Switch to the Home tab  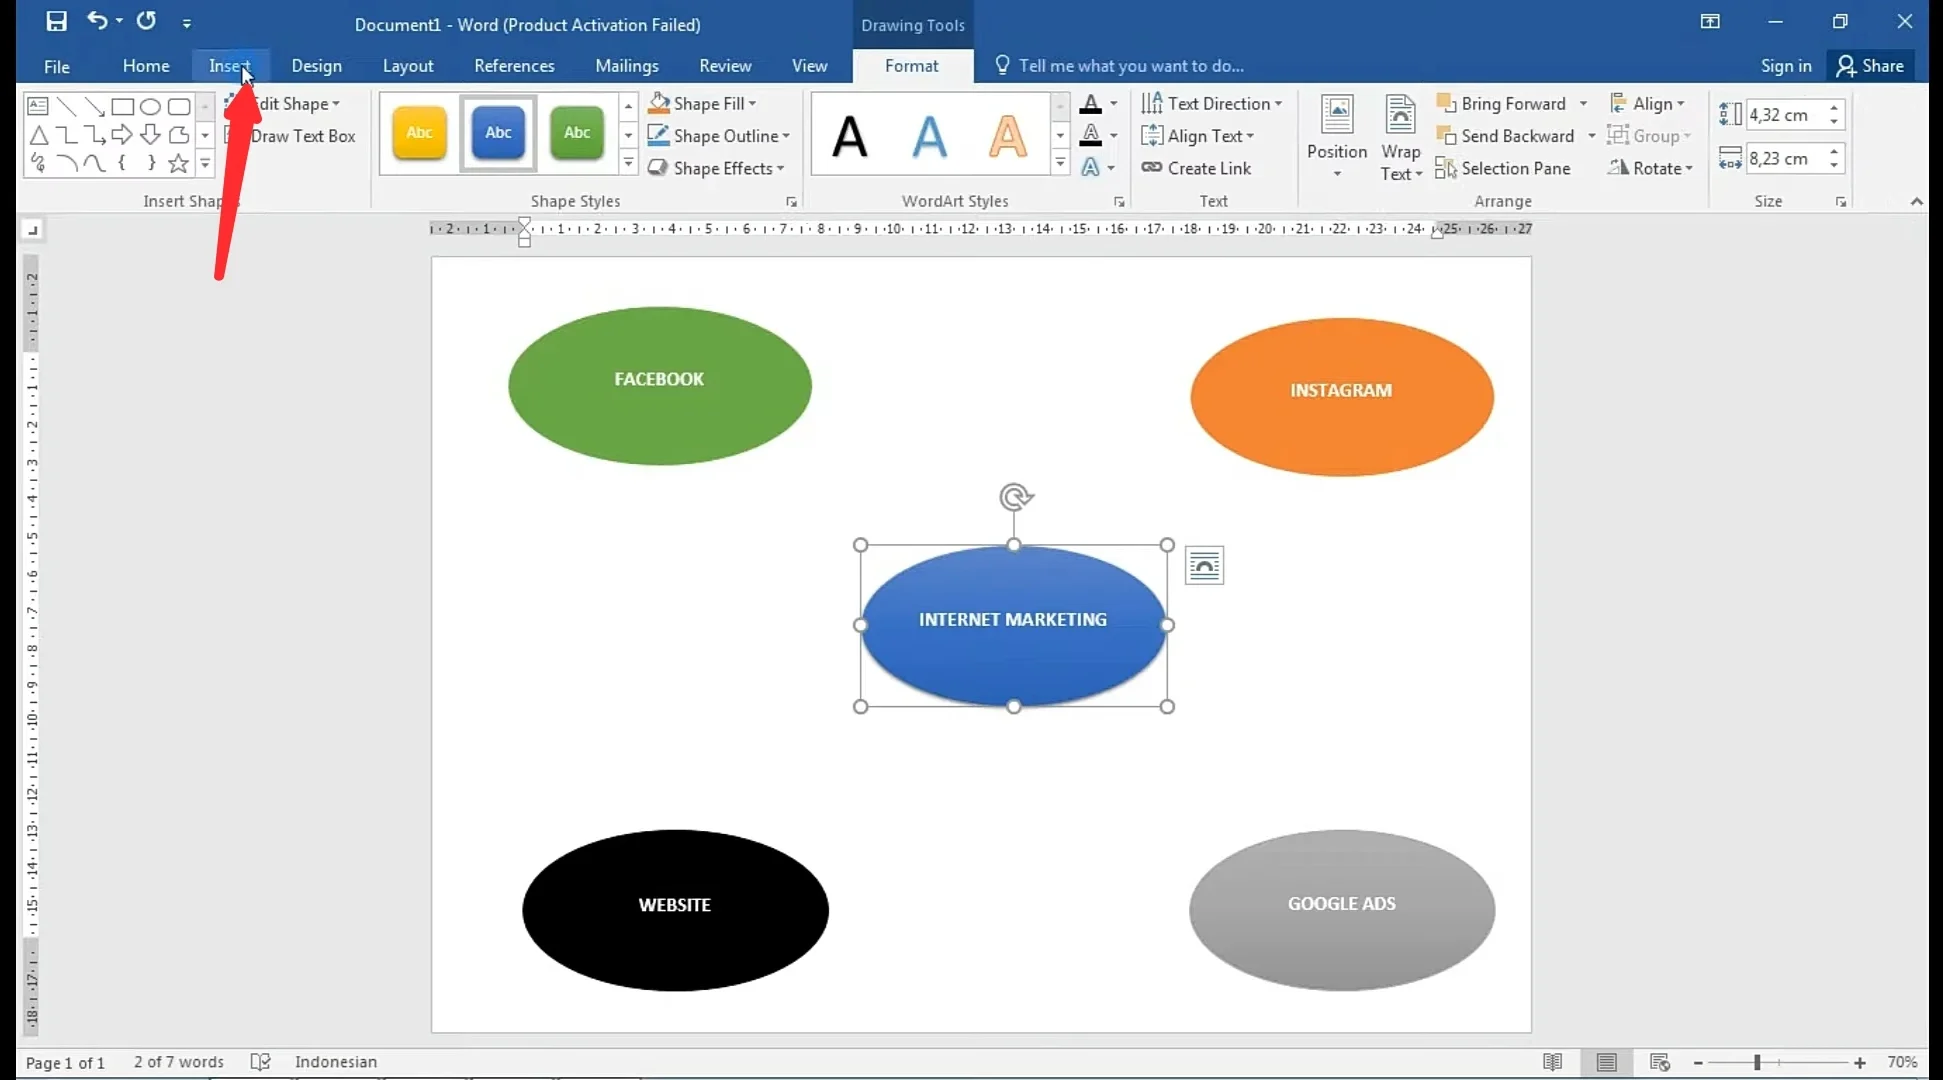146,66
